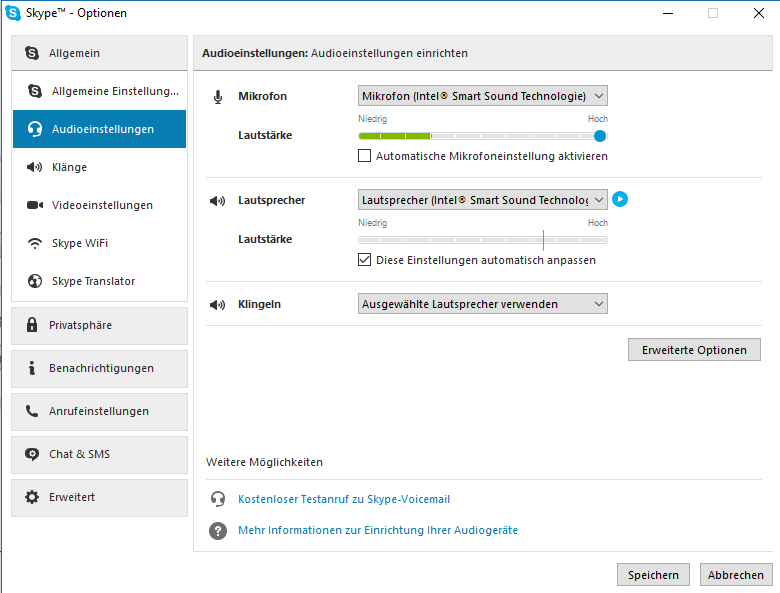The height and width of the screenshot is (593, 780).
Task: Click the camera icon beside Videoeinstellungen
Action: pos(35,205)
